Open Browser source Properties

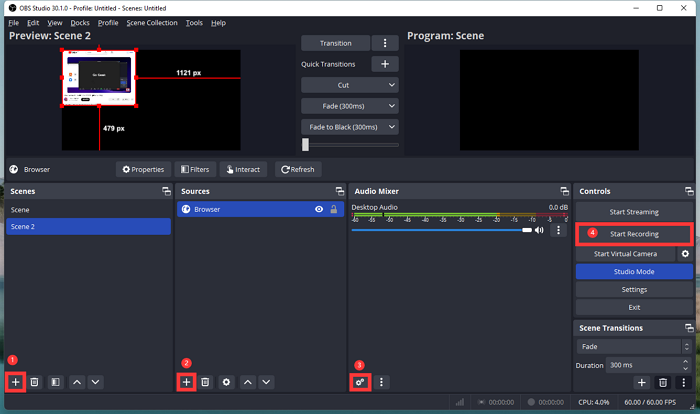[143, 169]
